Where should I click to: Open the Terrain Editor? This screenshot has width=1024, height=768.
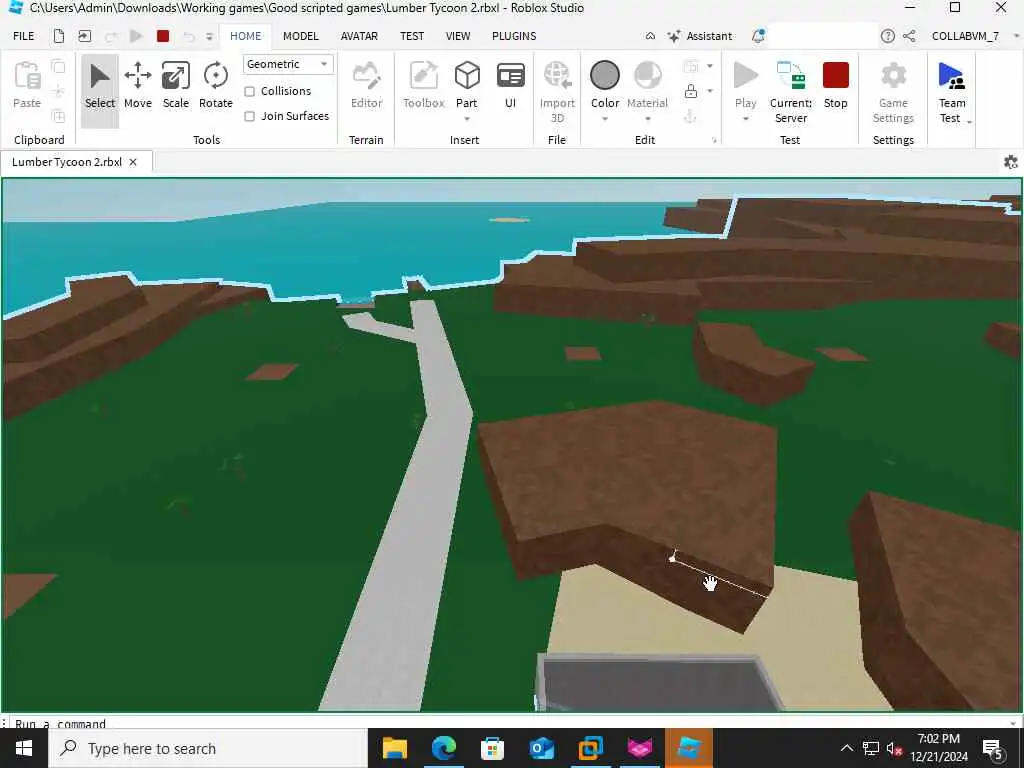click(x=366, y=86)
